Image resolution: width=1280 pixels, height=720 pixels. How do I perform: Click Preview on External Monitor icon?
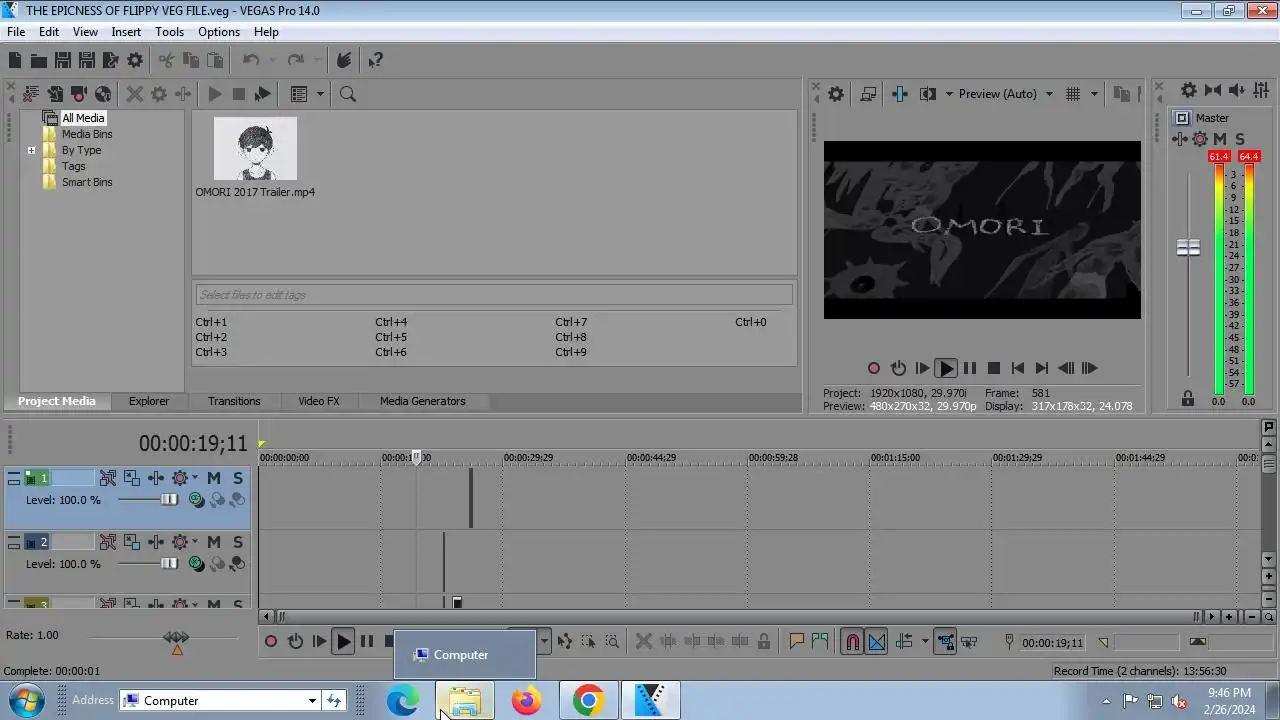(868, 94)
